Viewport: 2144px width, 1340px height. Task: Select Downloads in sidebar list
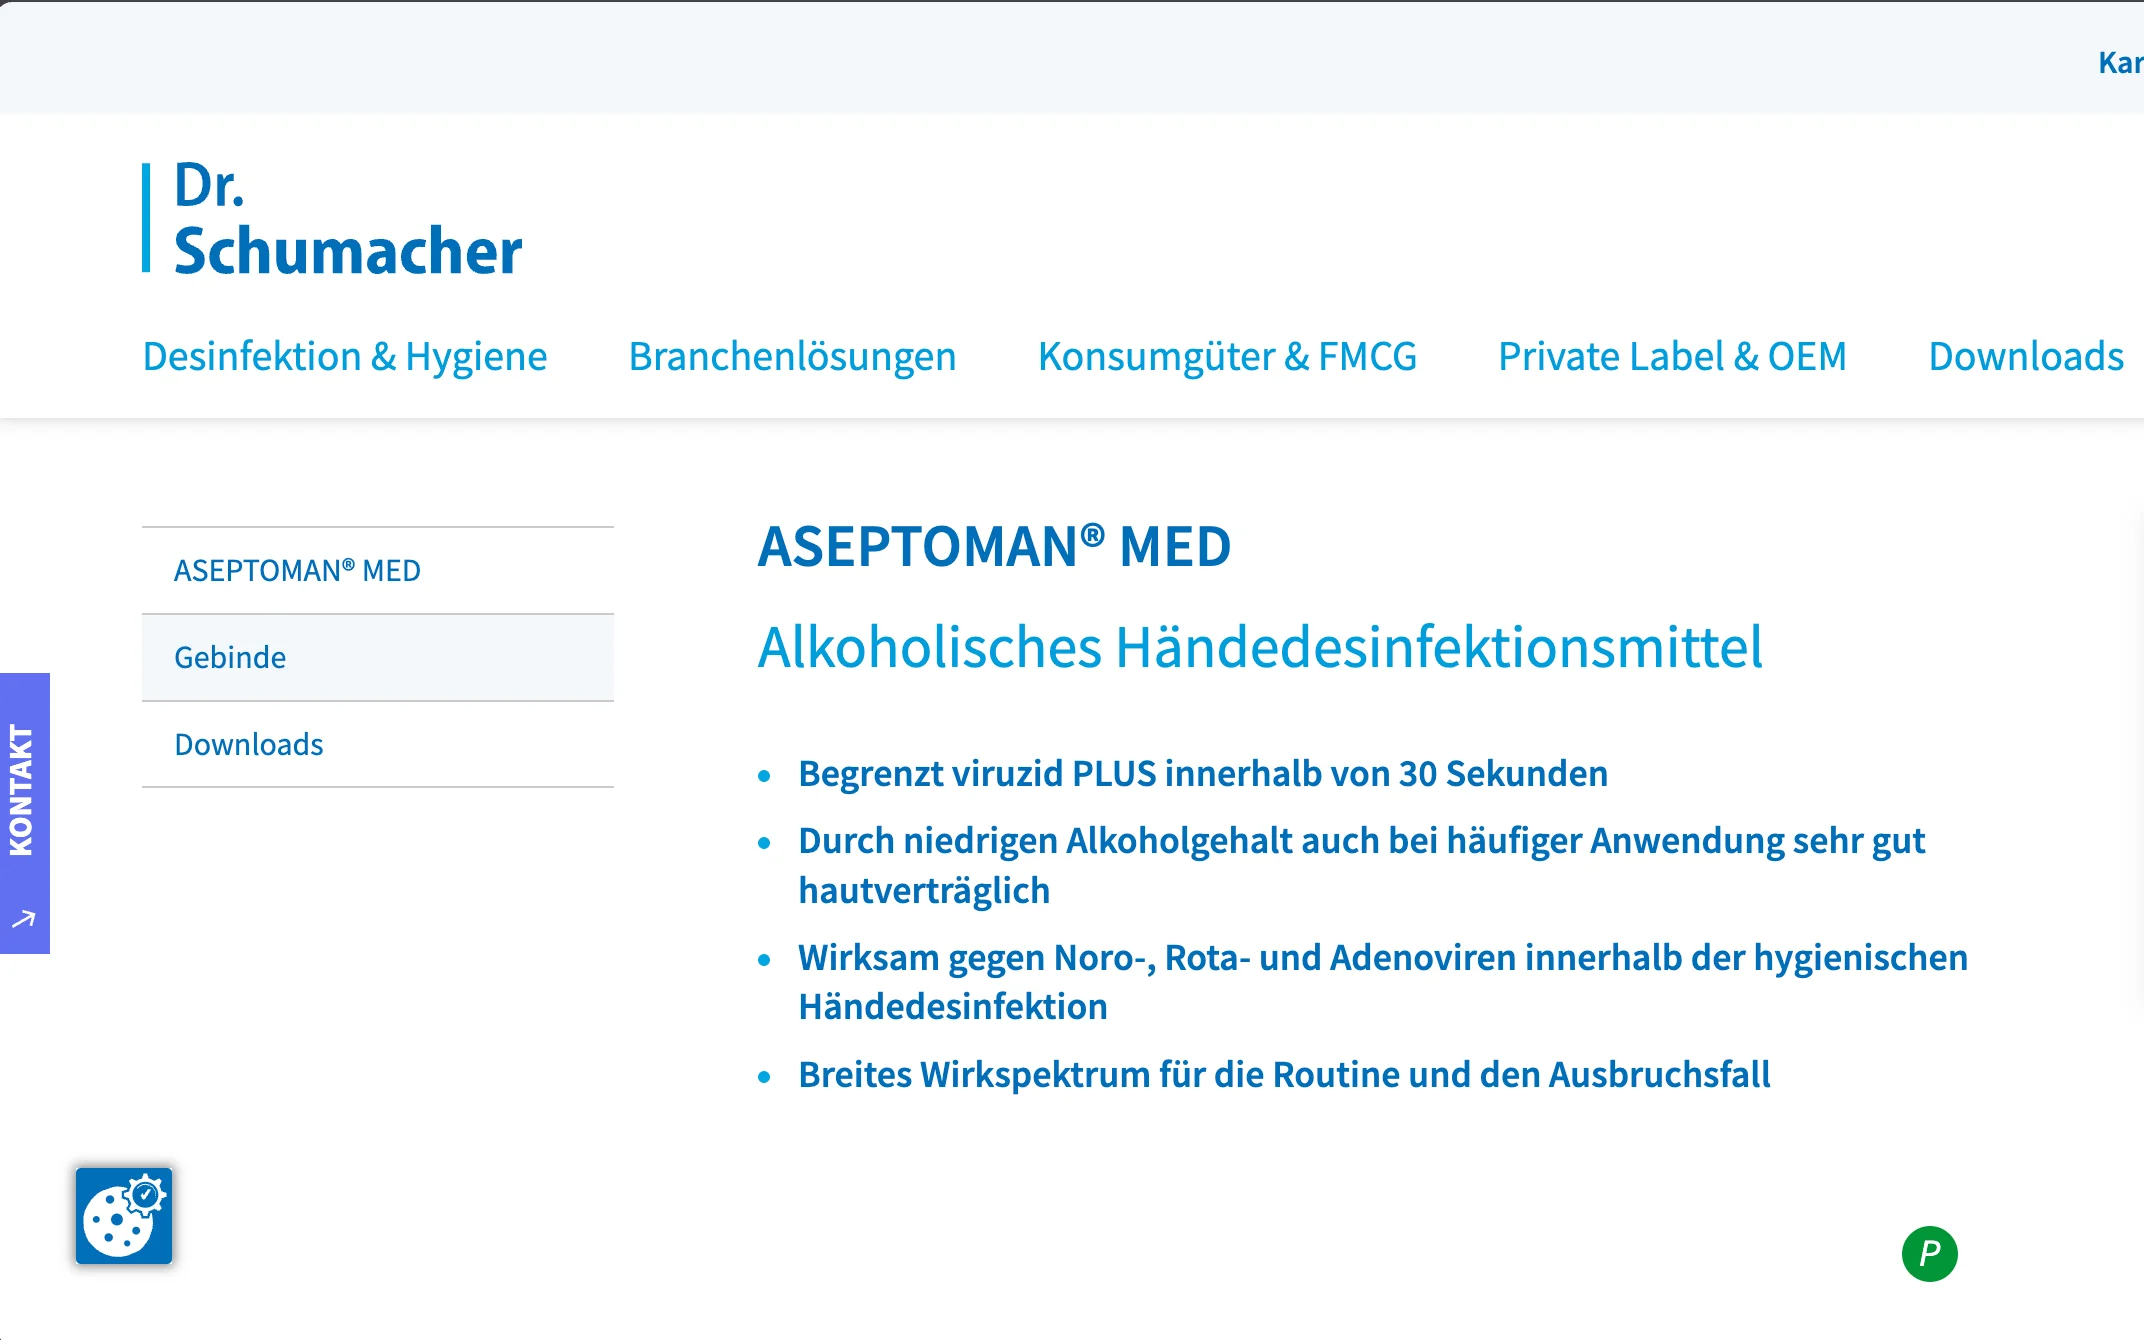coord(378,744)
